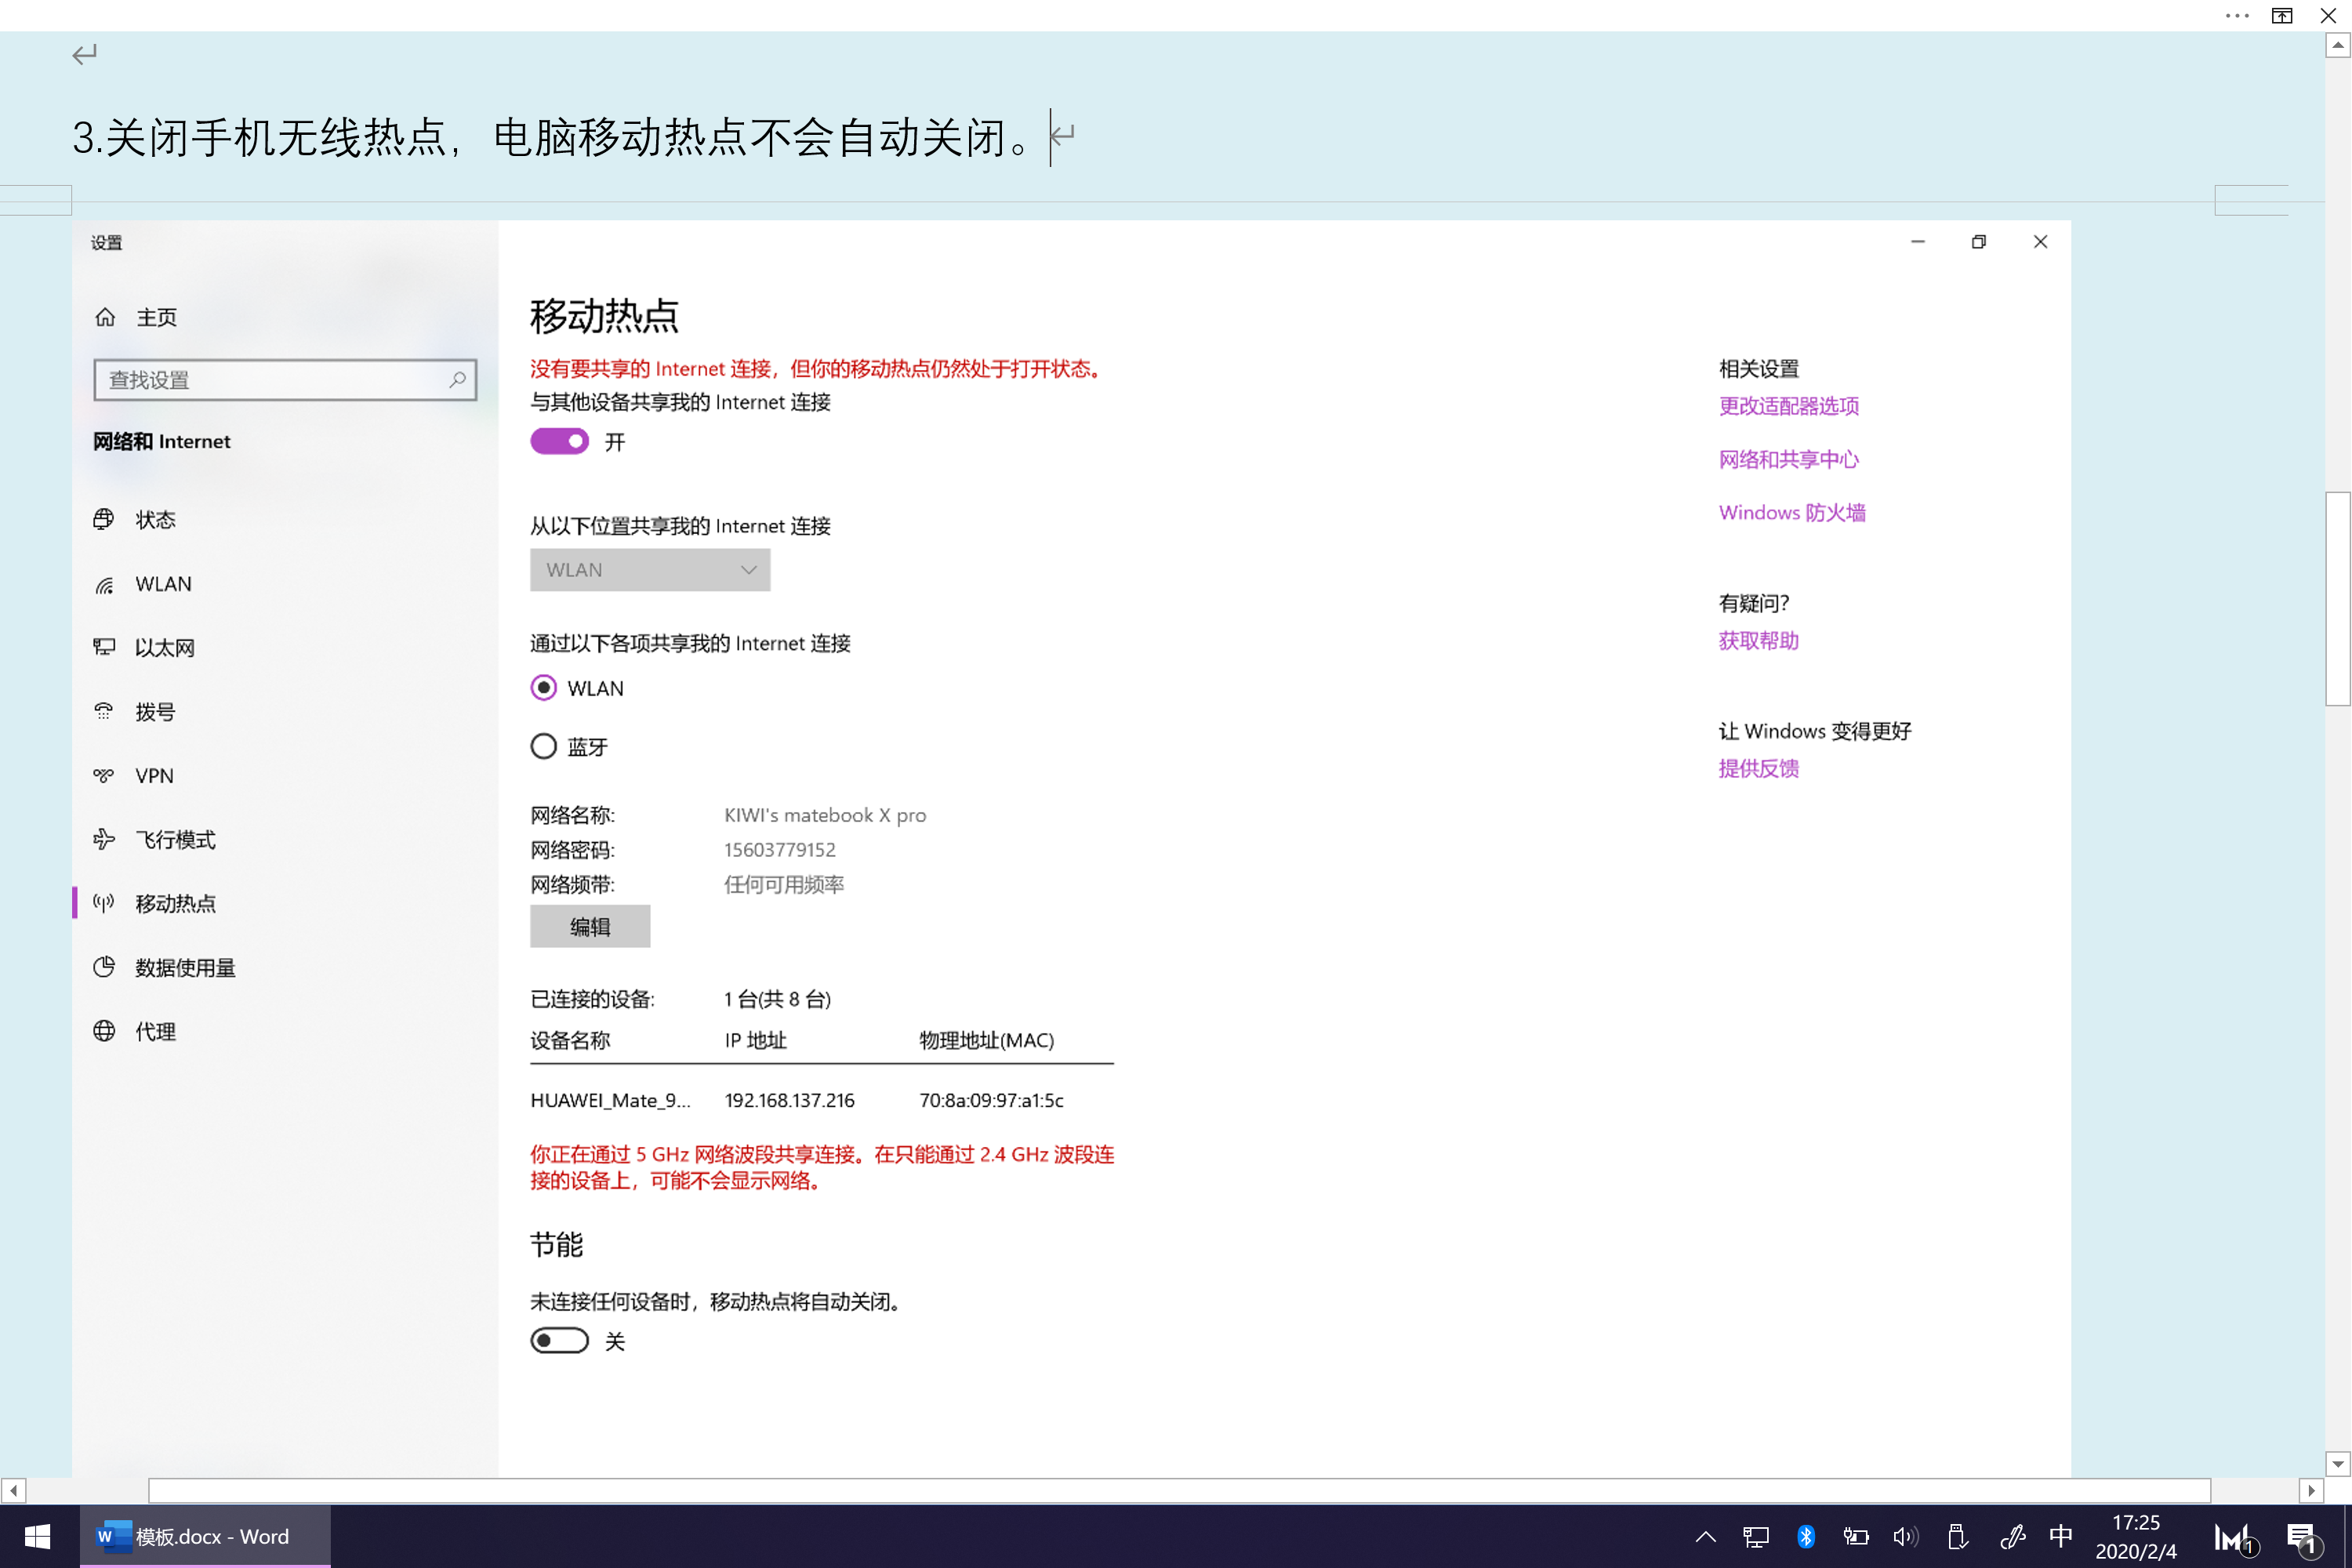
Task: Open WLAN sidebar icon
Action: [x=104, y=584]
